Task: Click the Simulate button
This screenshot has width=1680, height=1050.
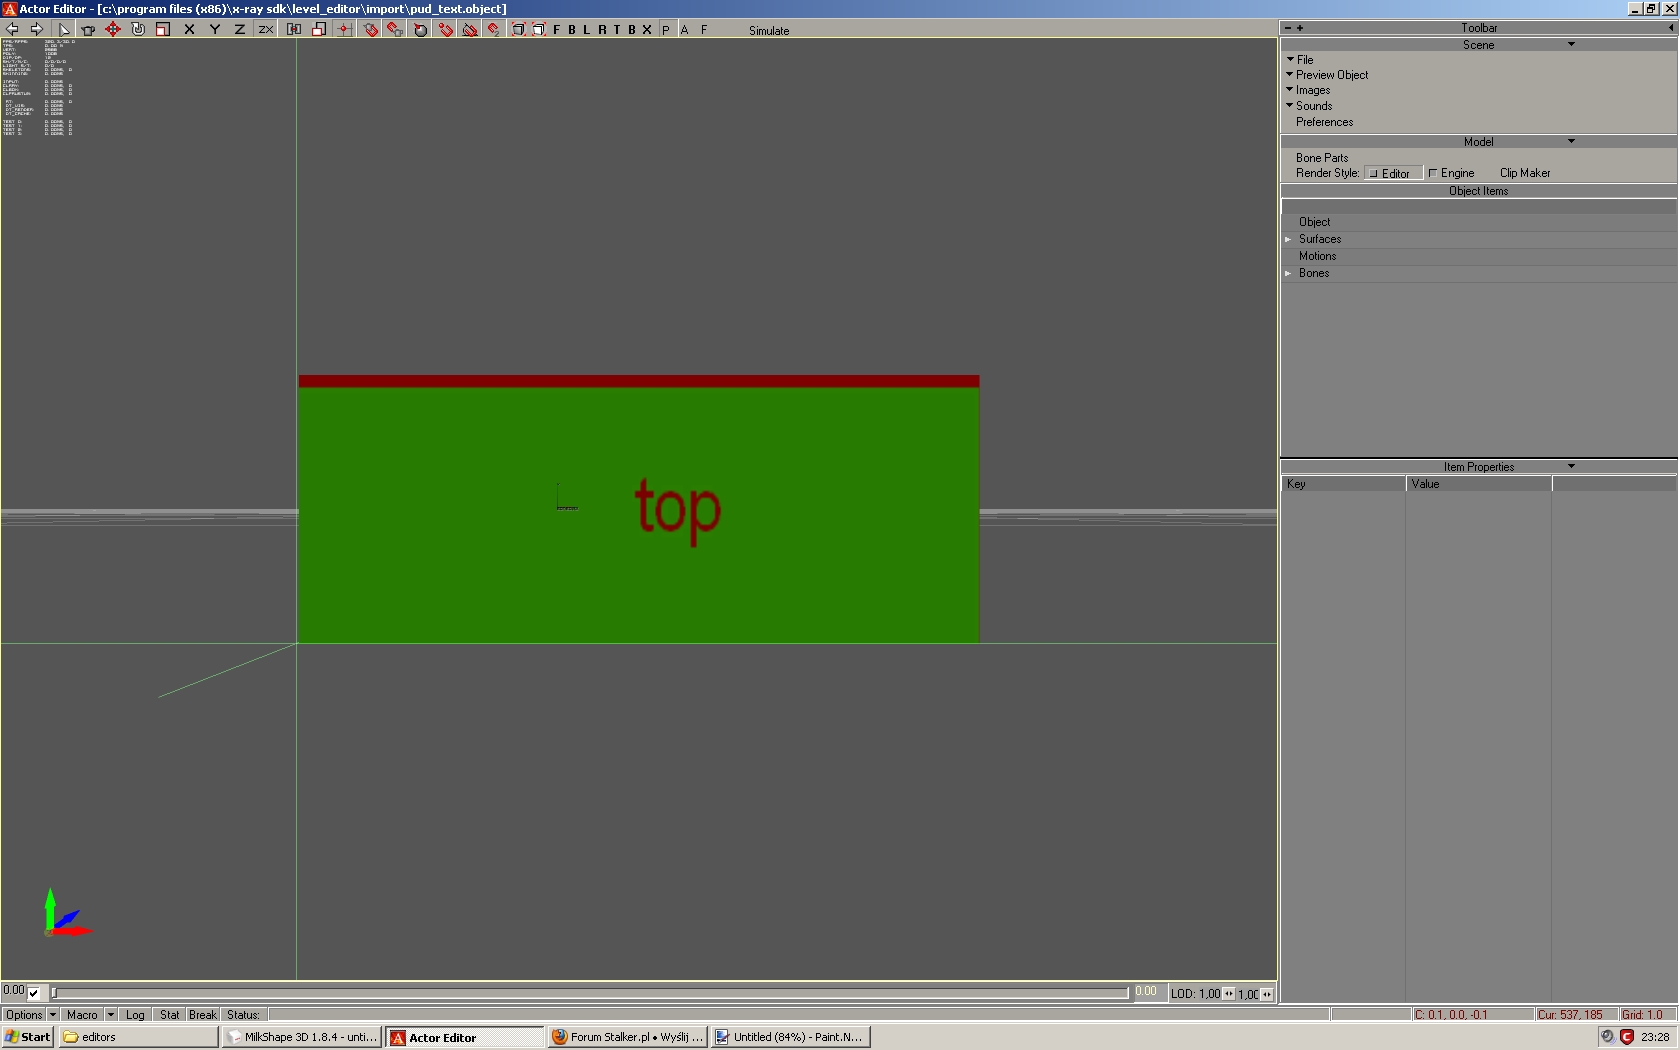Action: pyautogui.click(x=769, y=31)
